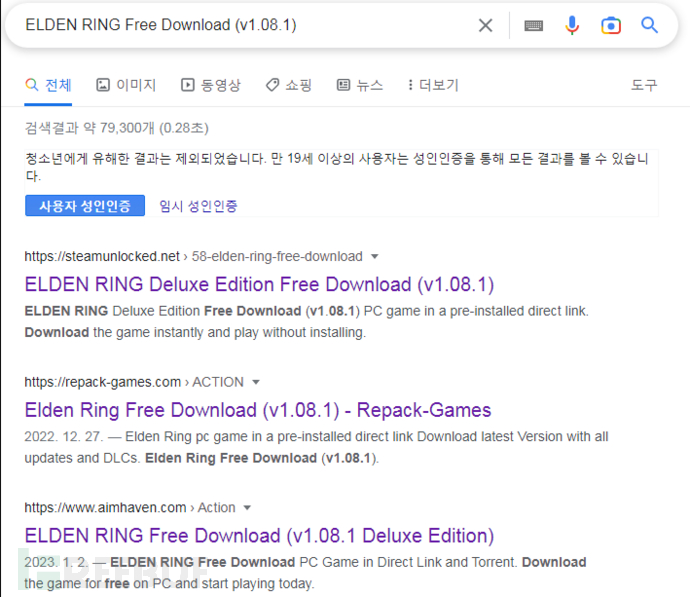Image resolution: width=690 pixels, height=597 pixels.
Task: Click in the ELDEN RING search query field
Action: tap(246, 25)
